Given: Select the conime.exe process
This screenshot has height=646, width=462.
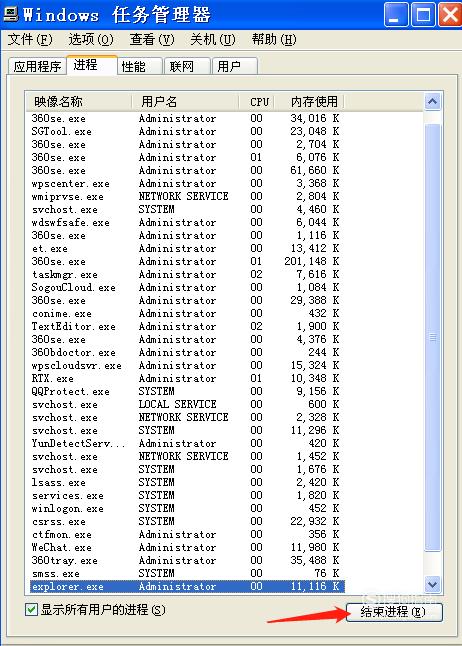Looking at the screenshot, I should [x=187, y=314].
